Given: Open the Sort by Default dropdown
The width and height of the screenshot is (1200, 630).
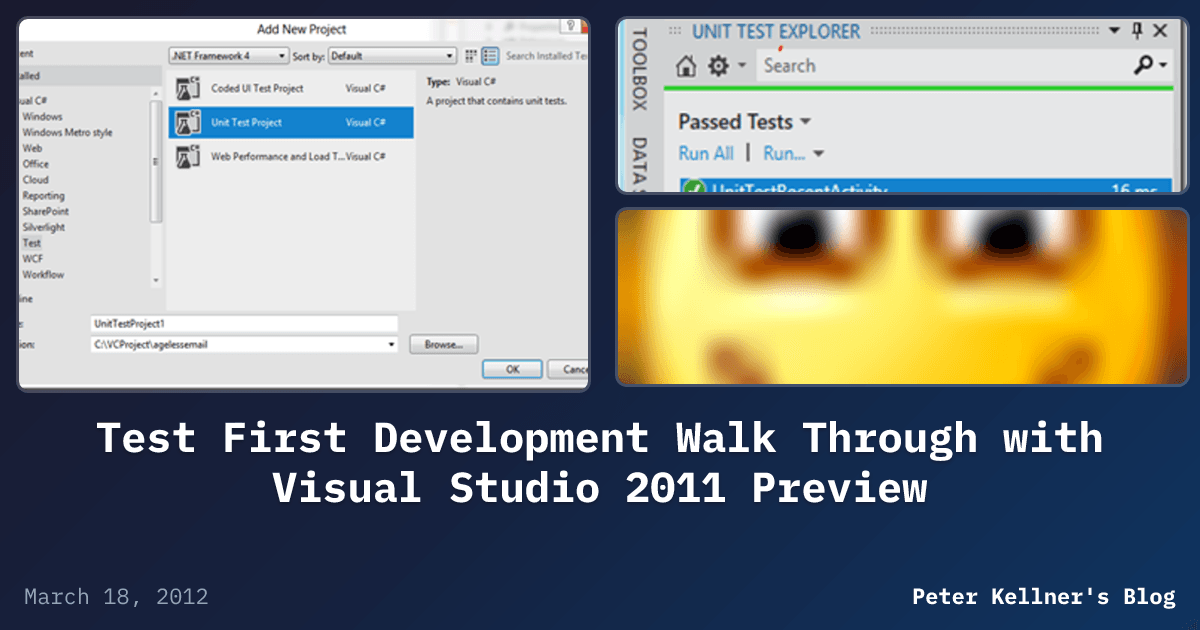Looking at the screenshot, I should (392, 56).
